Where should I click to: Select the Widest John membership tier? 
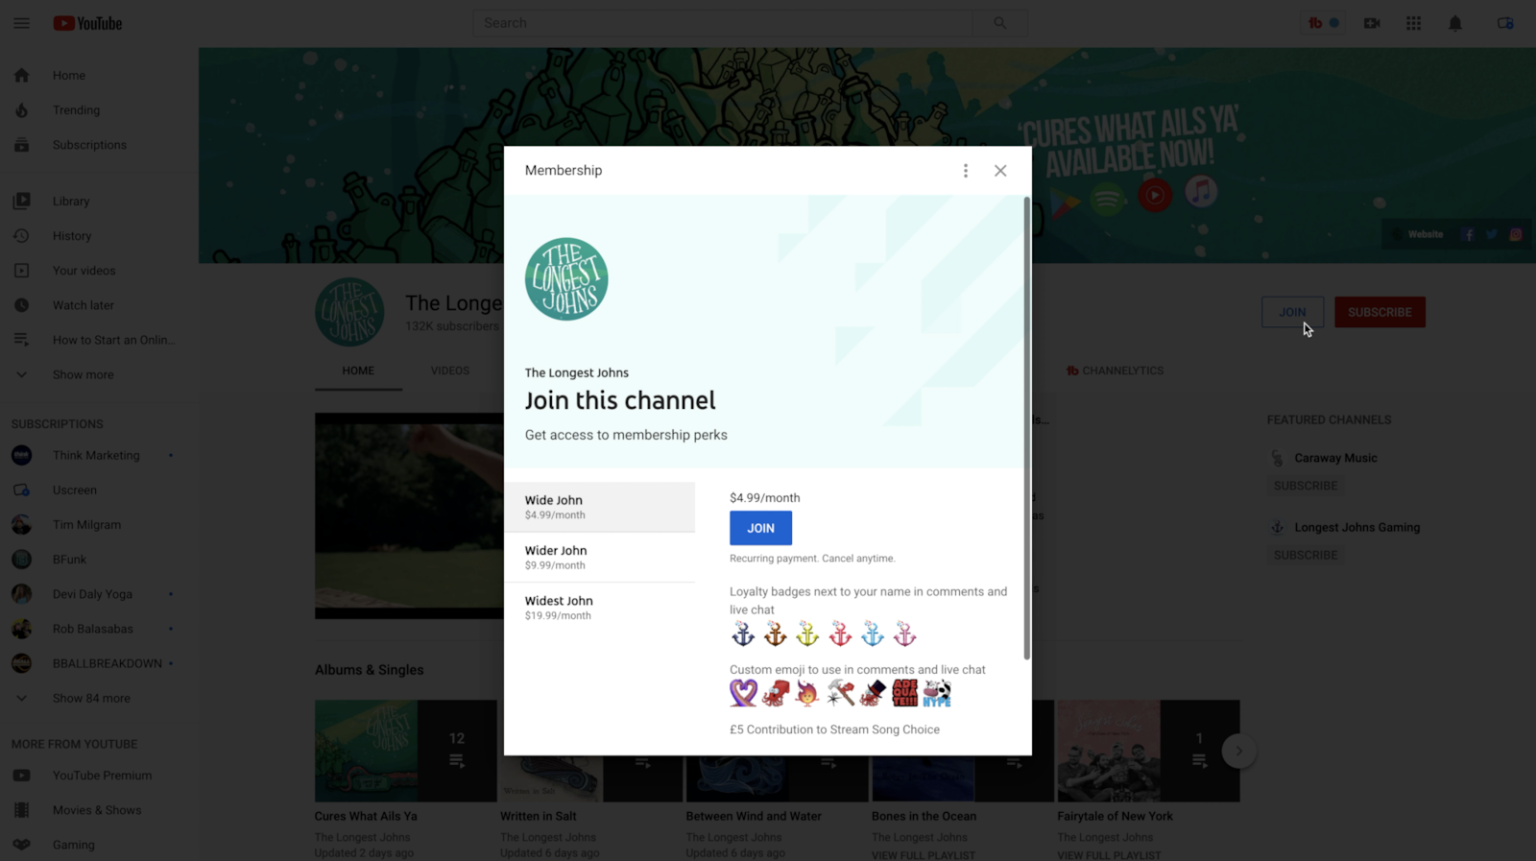coord(599,607)
